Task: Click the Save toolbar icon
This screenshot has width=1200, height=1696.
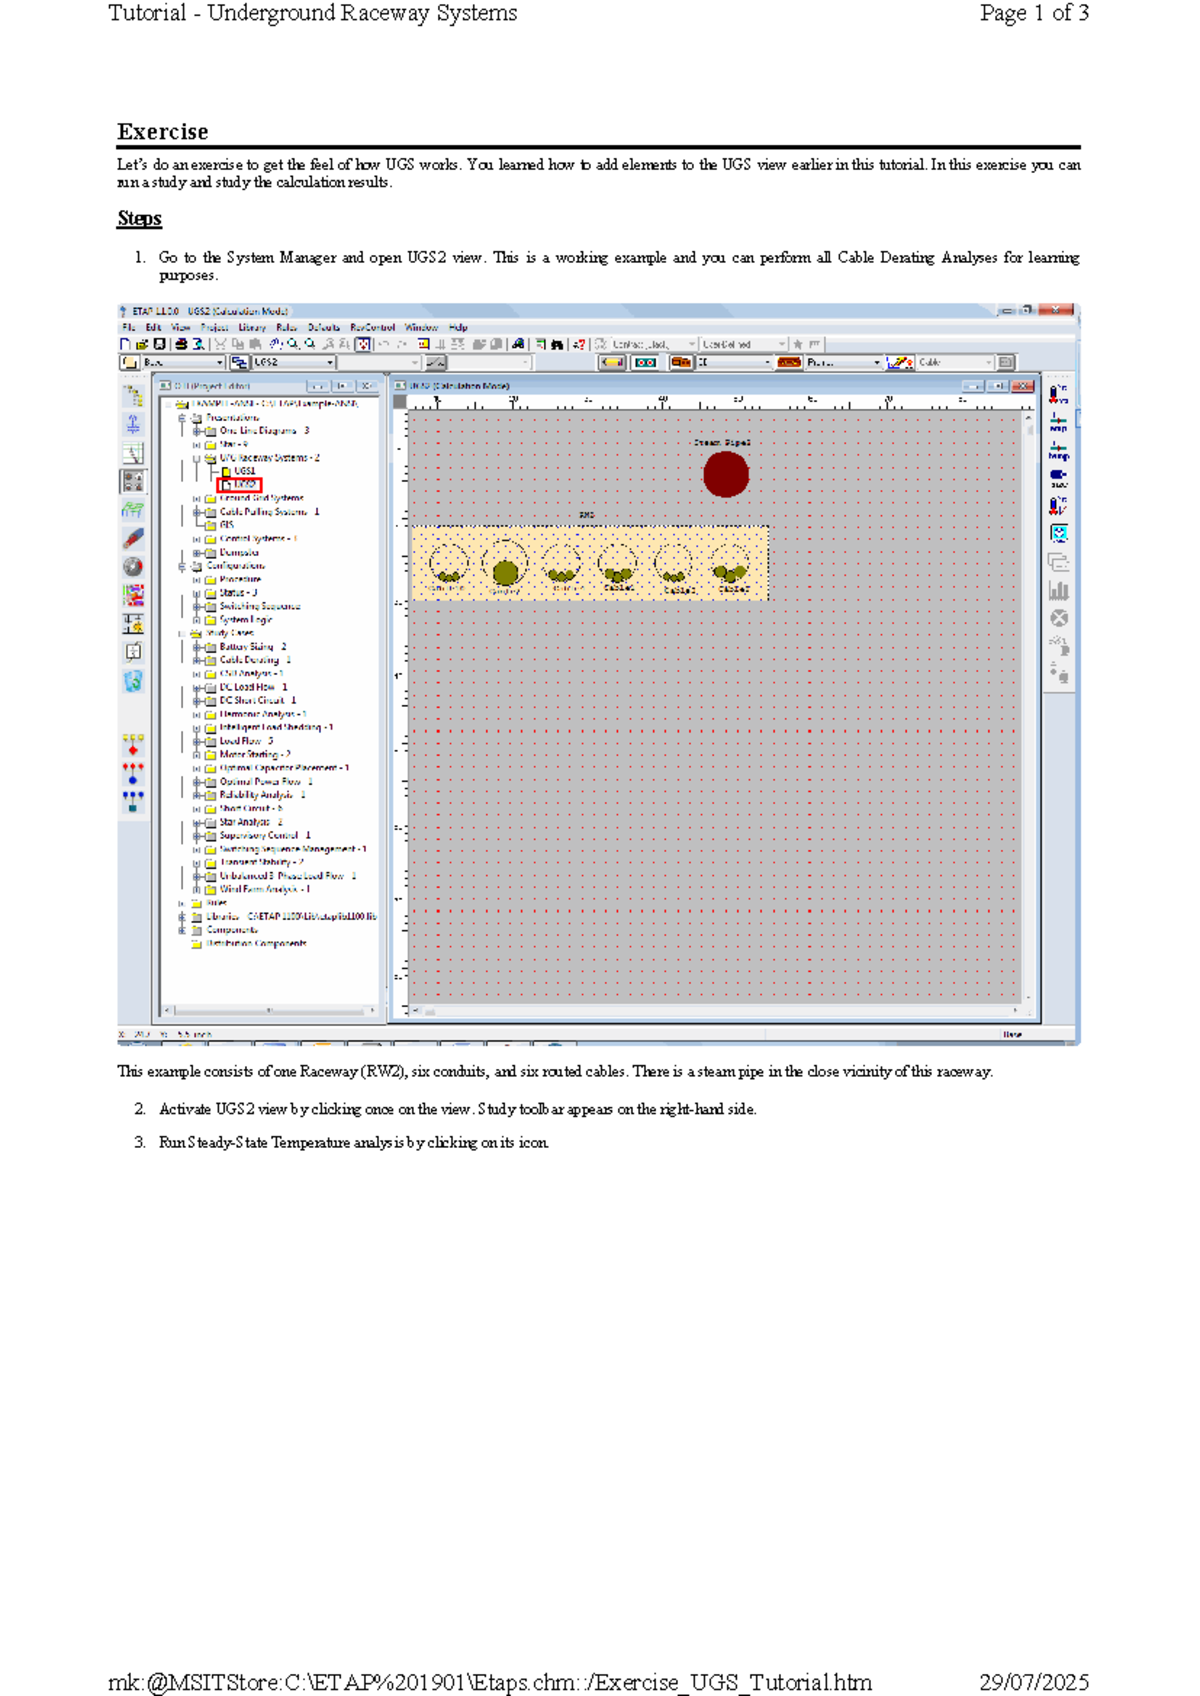Action: coord(159,344)
